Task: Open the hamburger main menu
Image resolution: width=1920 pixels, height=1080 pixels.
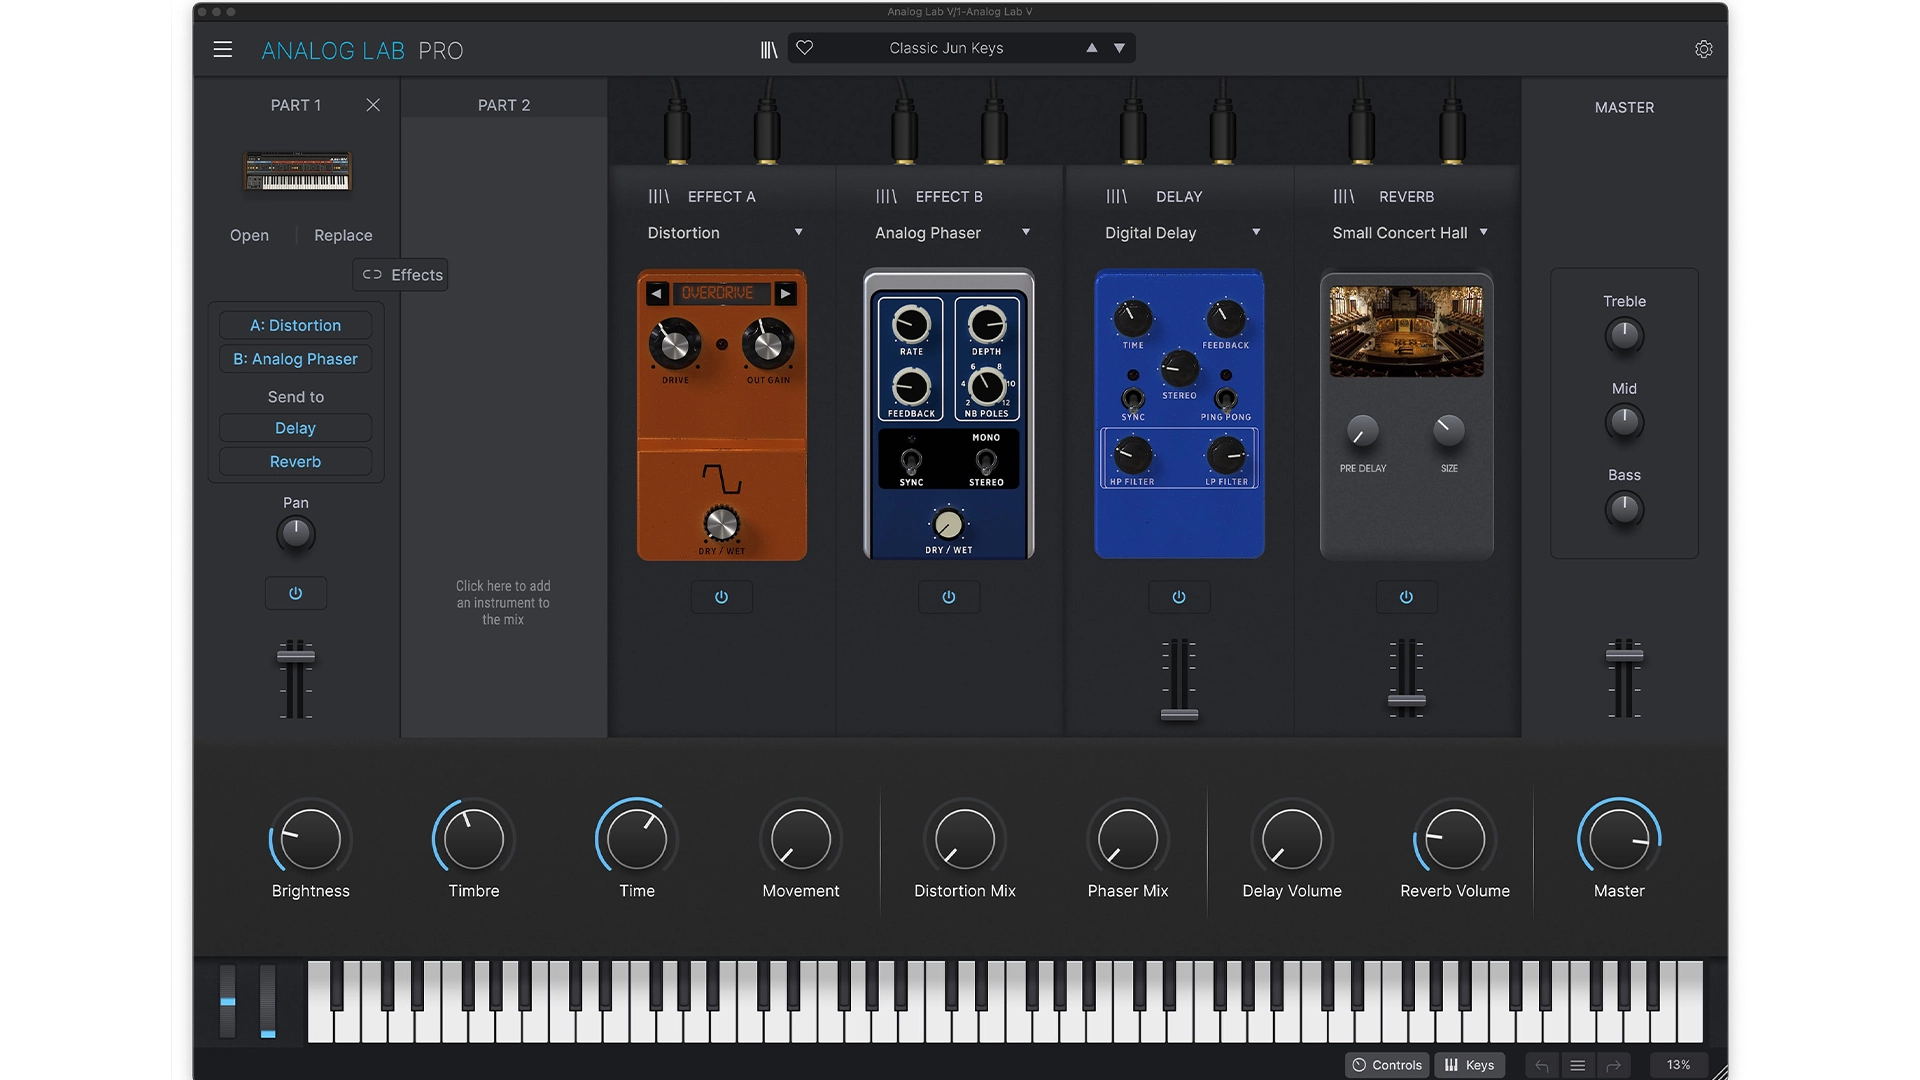Action: coord(222,50)
